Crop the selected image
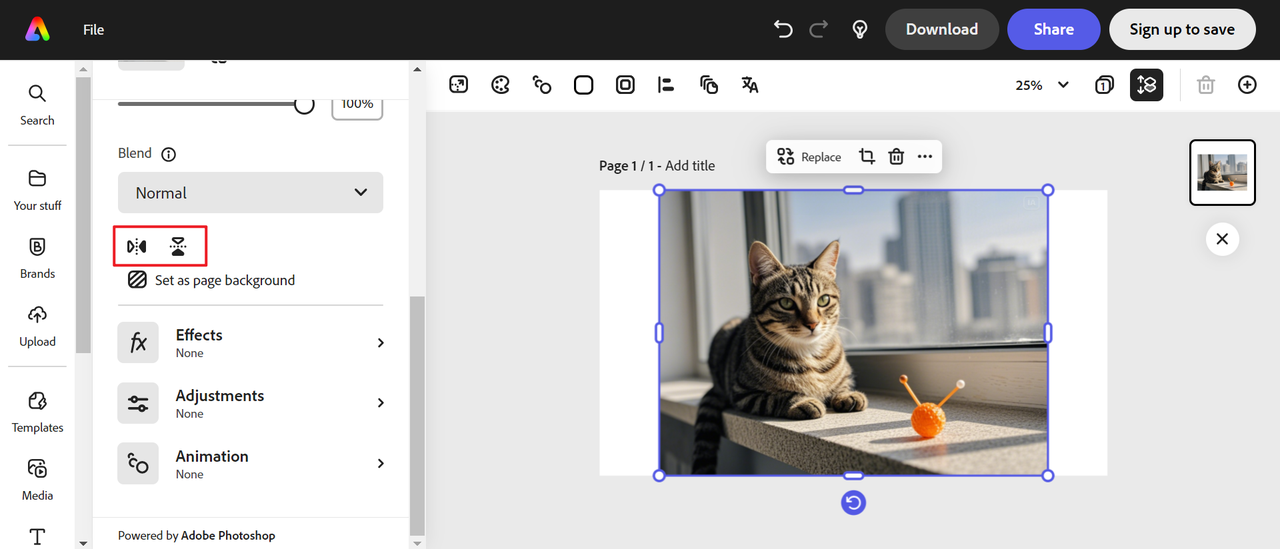The width and height of the screenshot is (1280, 549). [867, 156]
